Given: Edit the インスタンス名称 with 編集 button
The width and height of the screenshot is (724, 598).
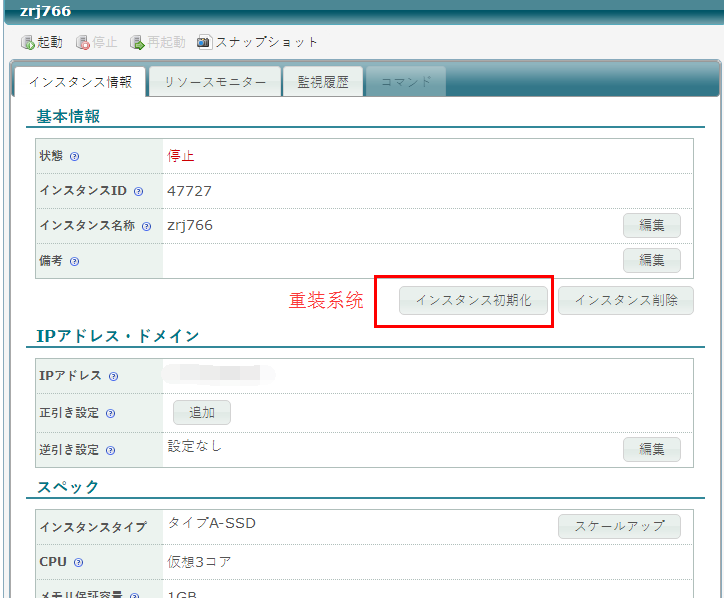Looking at the screenshot, I should pyautogui.click(x=652, y=225).
